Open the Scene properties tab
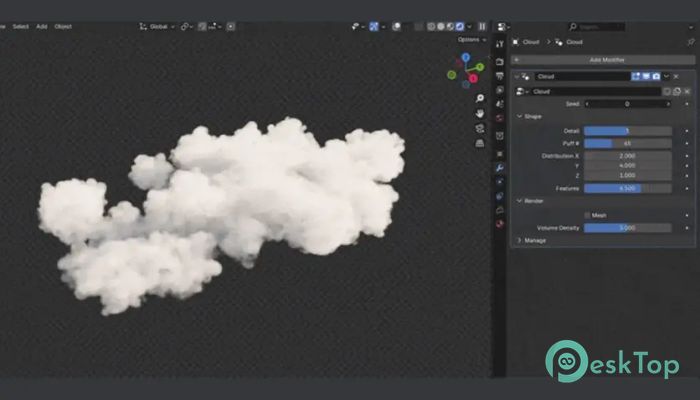The image size is (700, 400). (500, 104)
